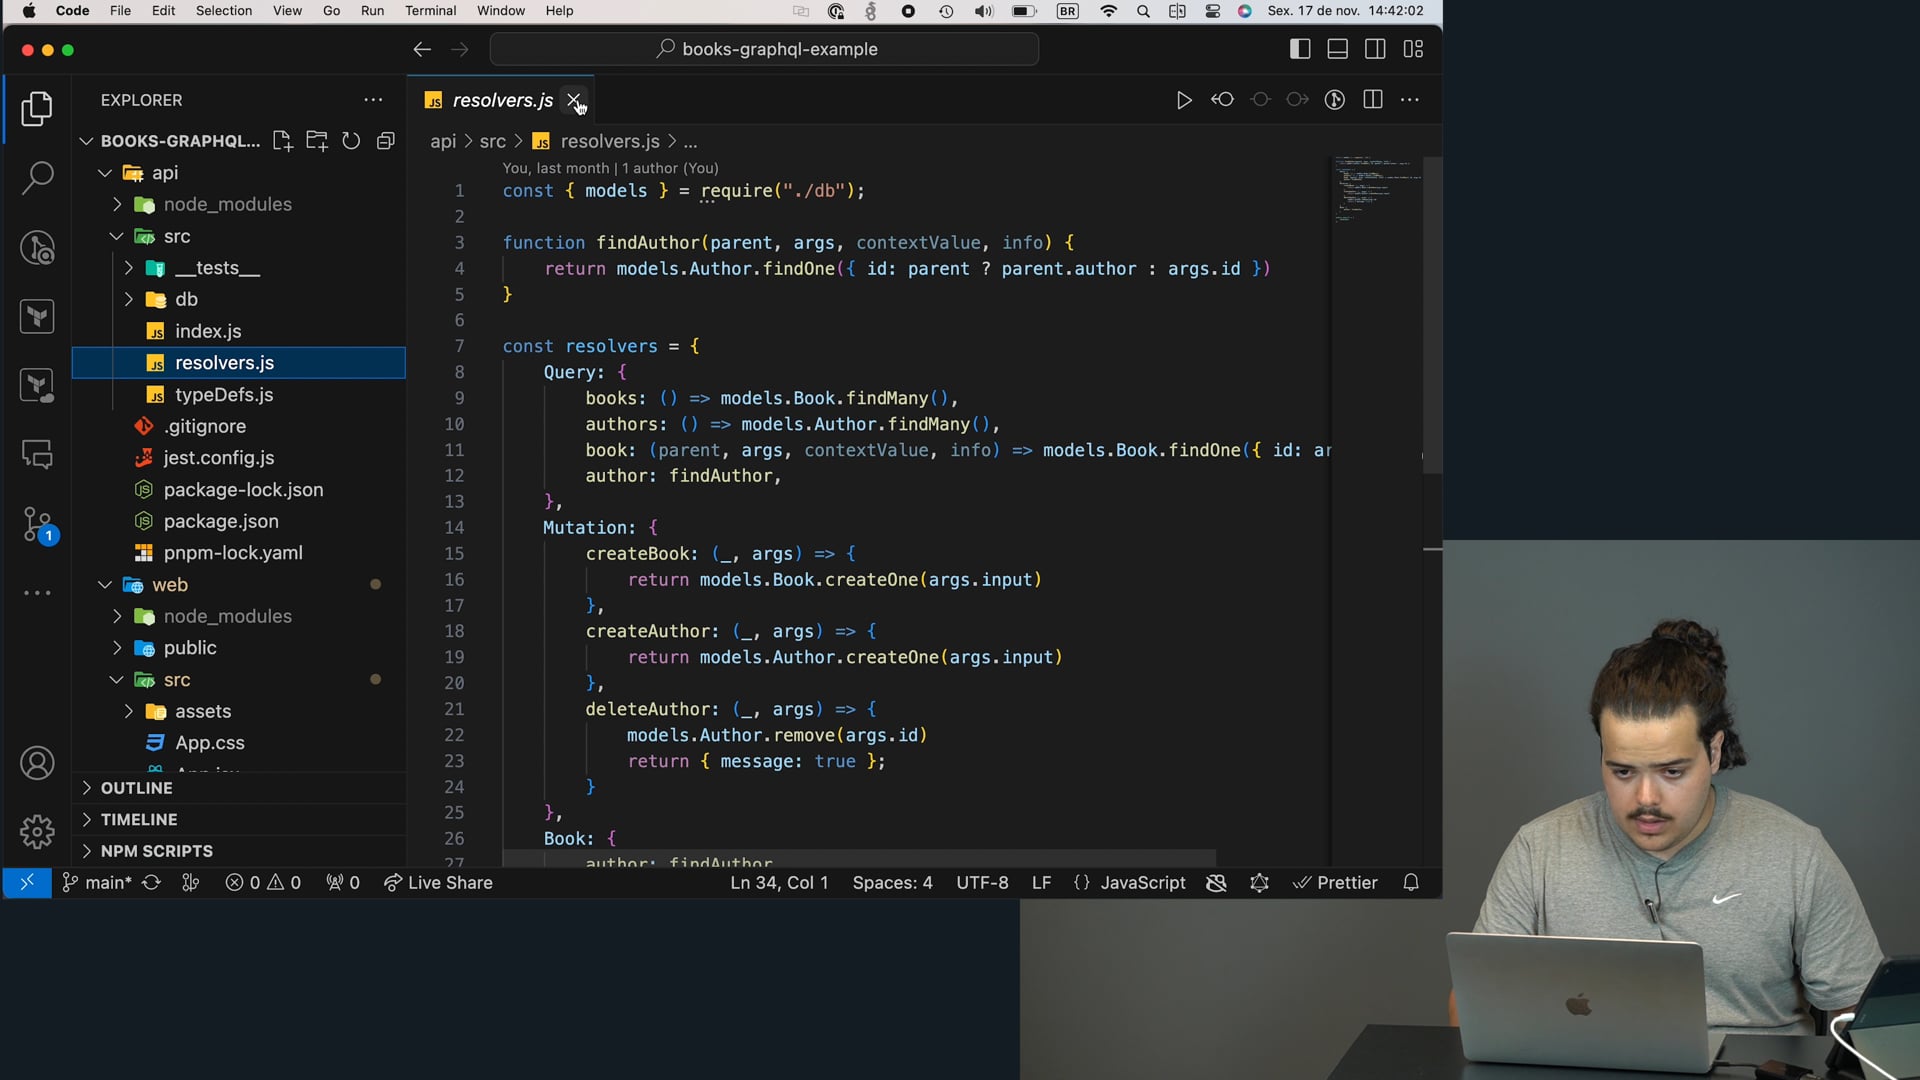Click New File icon in Explorer header
Image resolution: width=1920 pixels, height=1080 pixels.
coord(283,141)
